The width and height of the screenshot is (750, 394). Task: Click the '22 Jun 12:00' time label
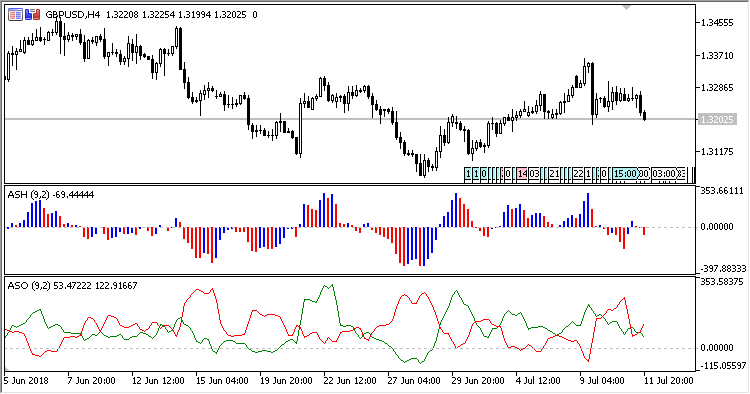(350, 381)
